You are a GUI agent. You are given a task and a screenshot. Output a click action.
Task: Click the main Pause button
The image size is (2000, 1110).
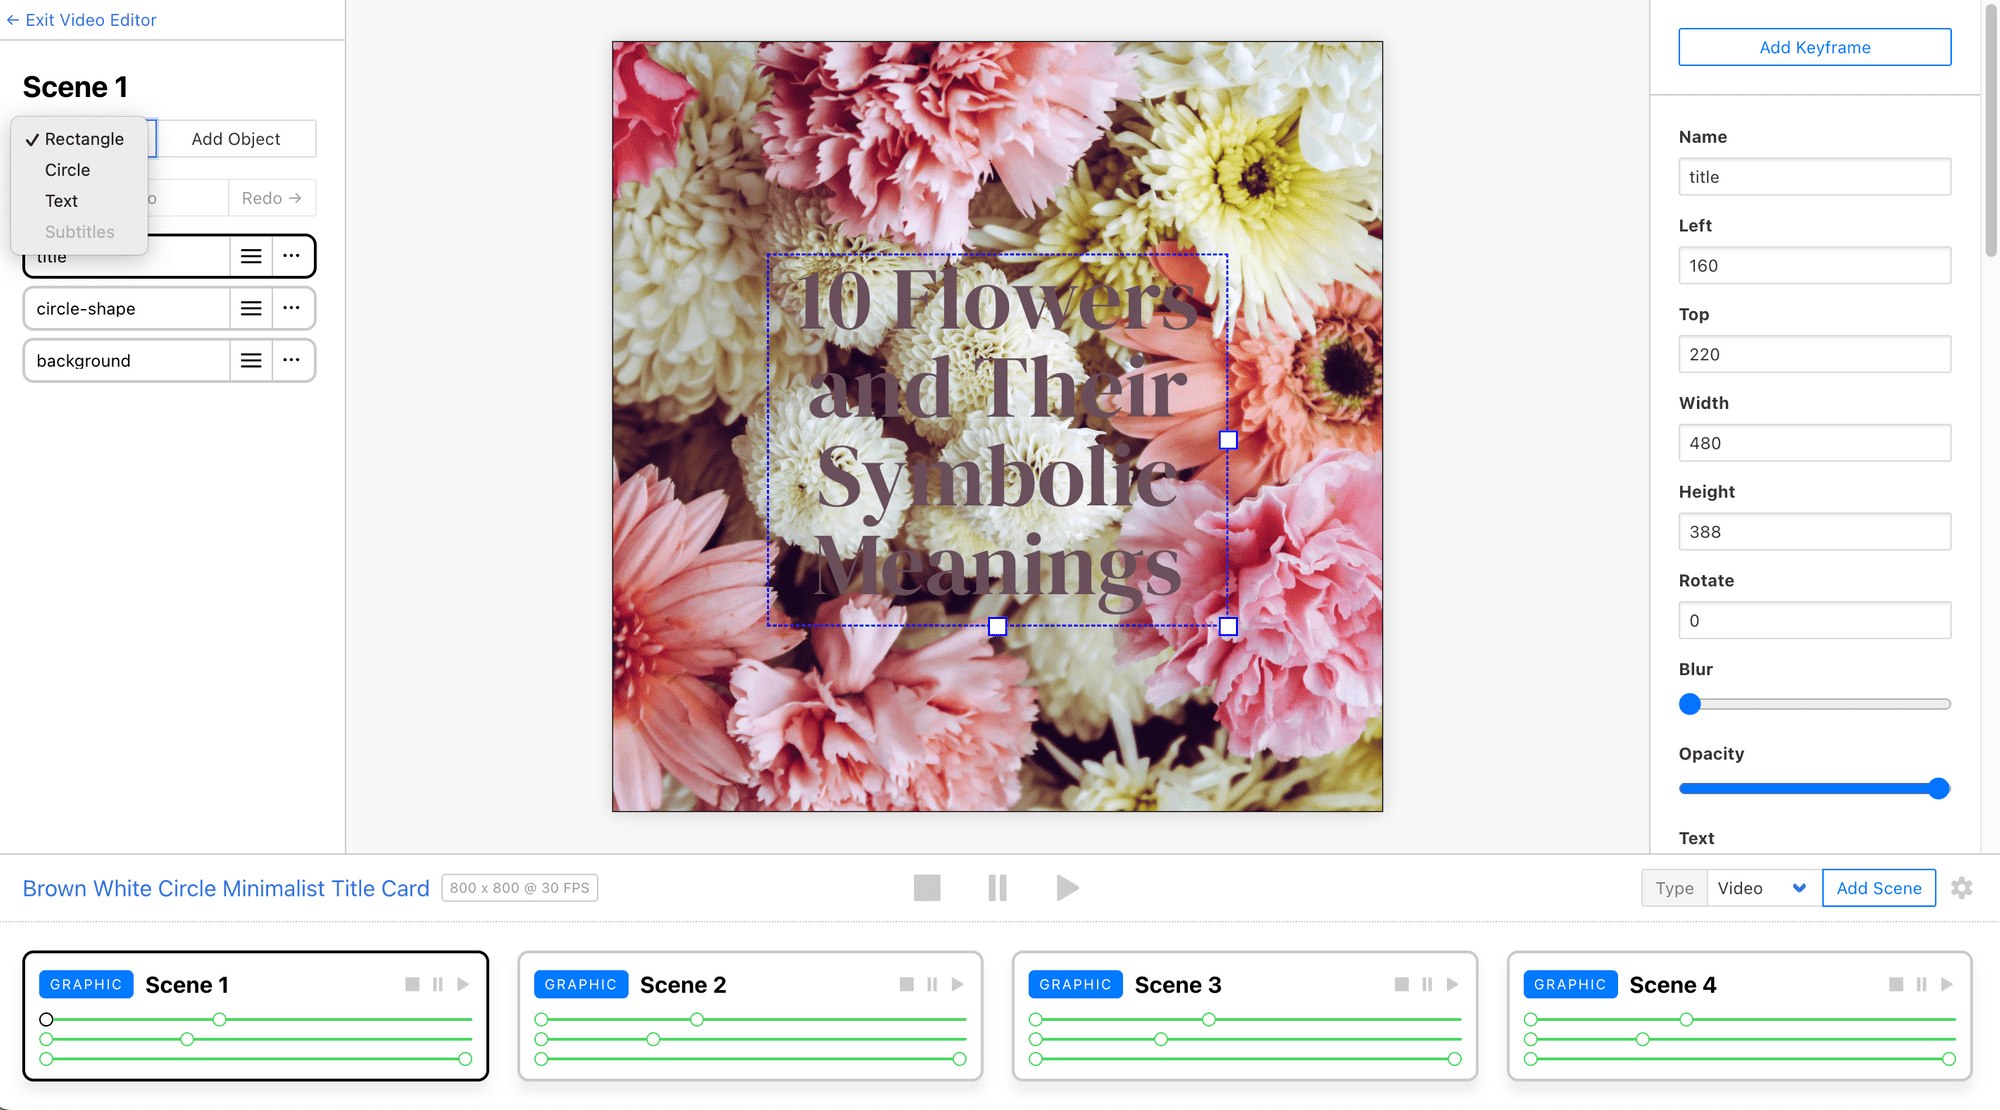tap(997, 888)
